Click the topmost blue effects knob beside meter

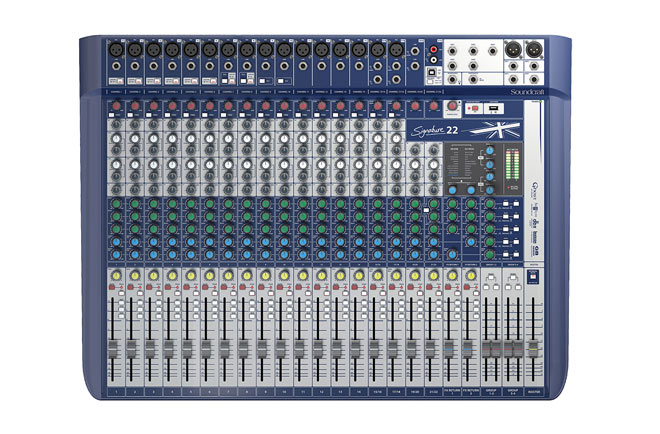[x=490, y=151]
